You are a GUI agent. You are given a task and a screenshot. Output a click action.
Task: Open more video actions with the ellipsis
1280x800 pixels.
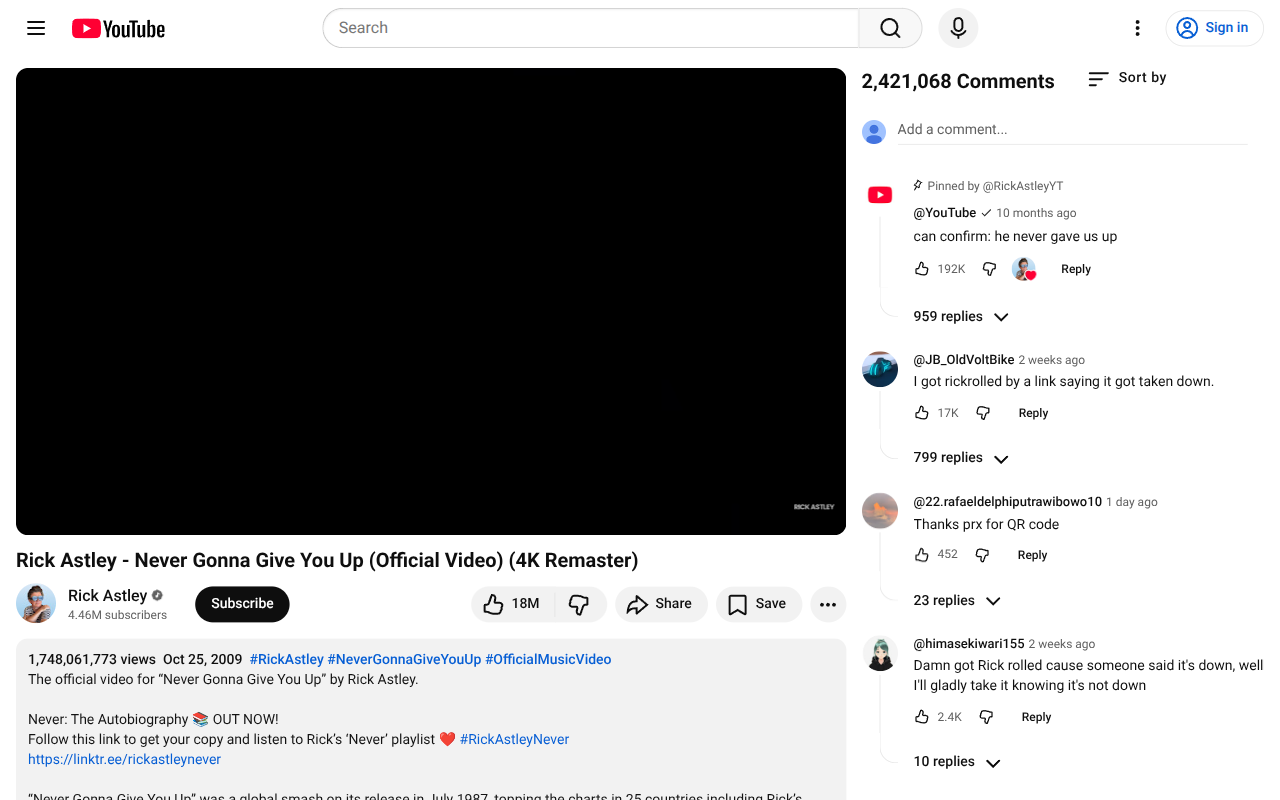point(828,604)
